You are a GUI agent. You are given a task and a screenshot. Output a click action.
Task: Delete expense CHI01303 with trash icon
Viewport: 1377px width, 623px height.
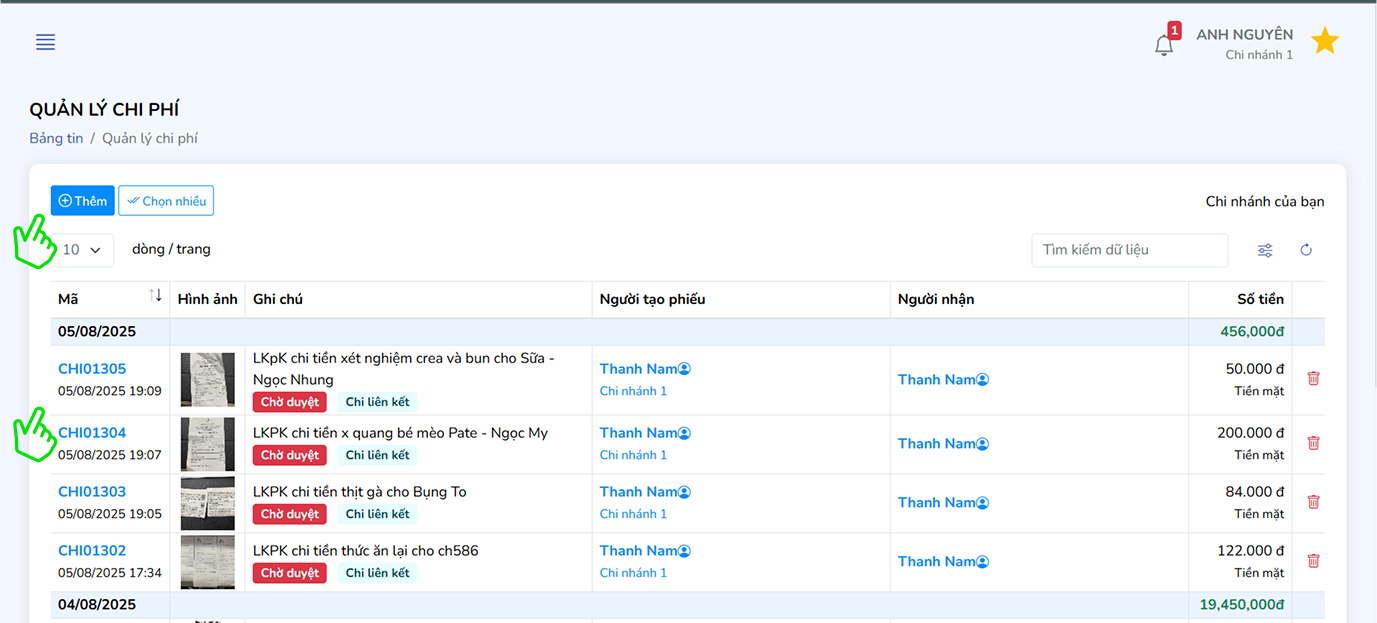coord(1313,502)
